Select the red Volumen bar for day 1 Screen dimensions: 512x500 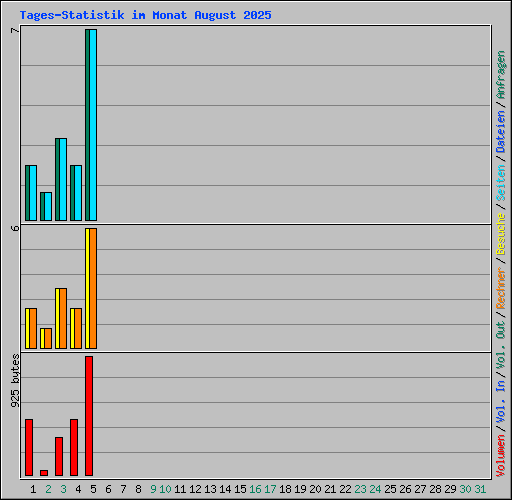click(29, 447)
